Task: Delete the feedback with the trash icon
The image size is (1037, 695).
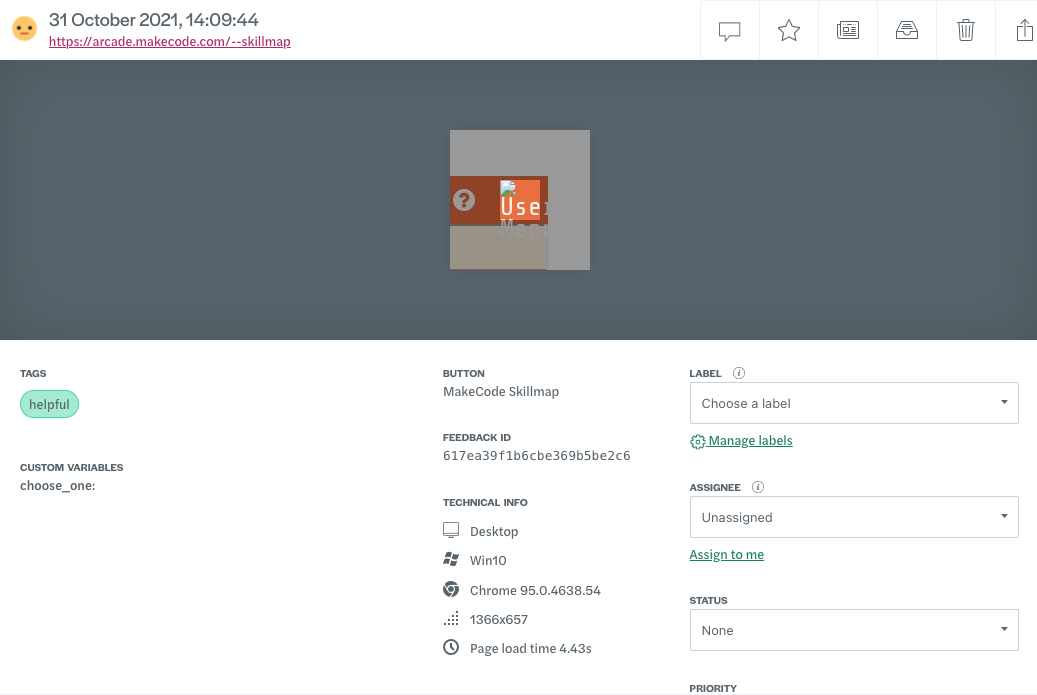Action: point(965,30)
